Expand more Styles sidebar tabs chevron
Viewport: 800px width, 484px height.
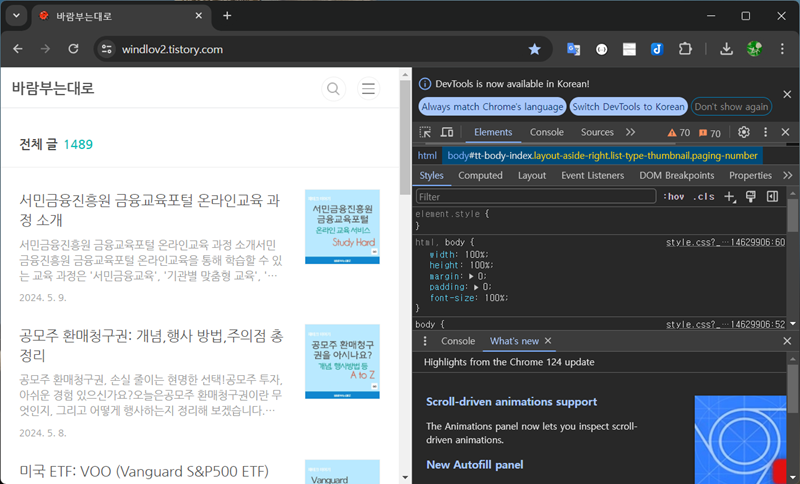click(x=788, y=175)
